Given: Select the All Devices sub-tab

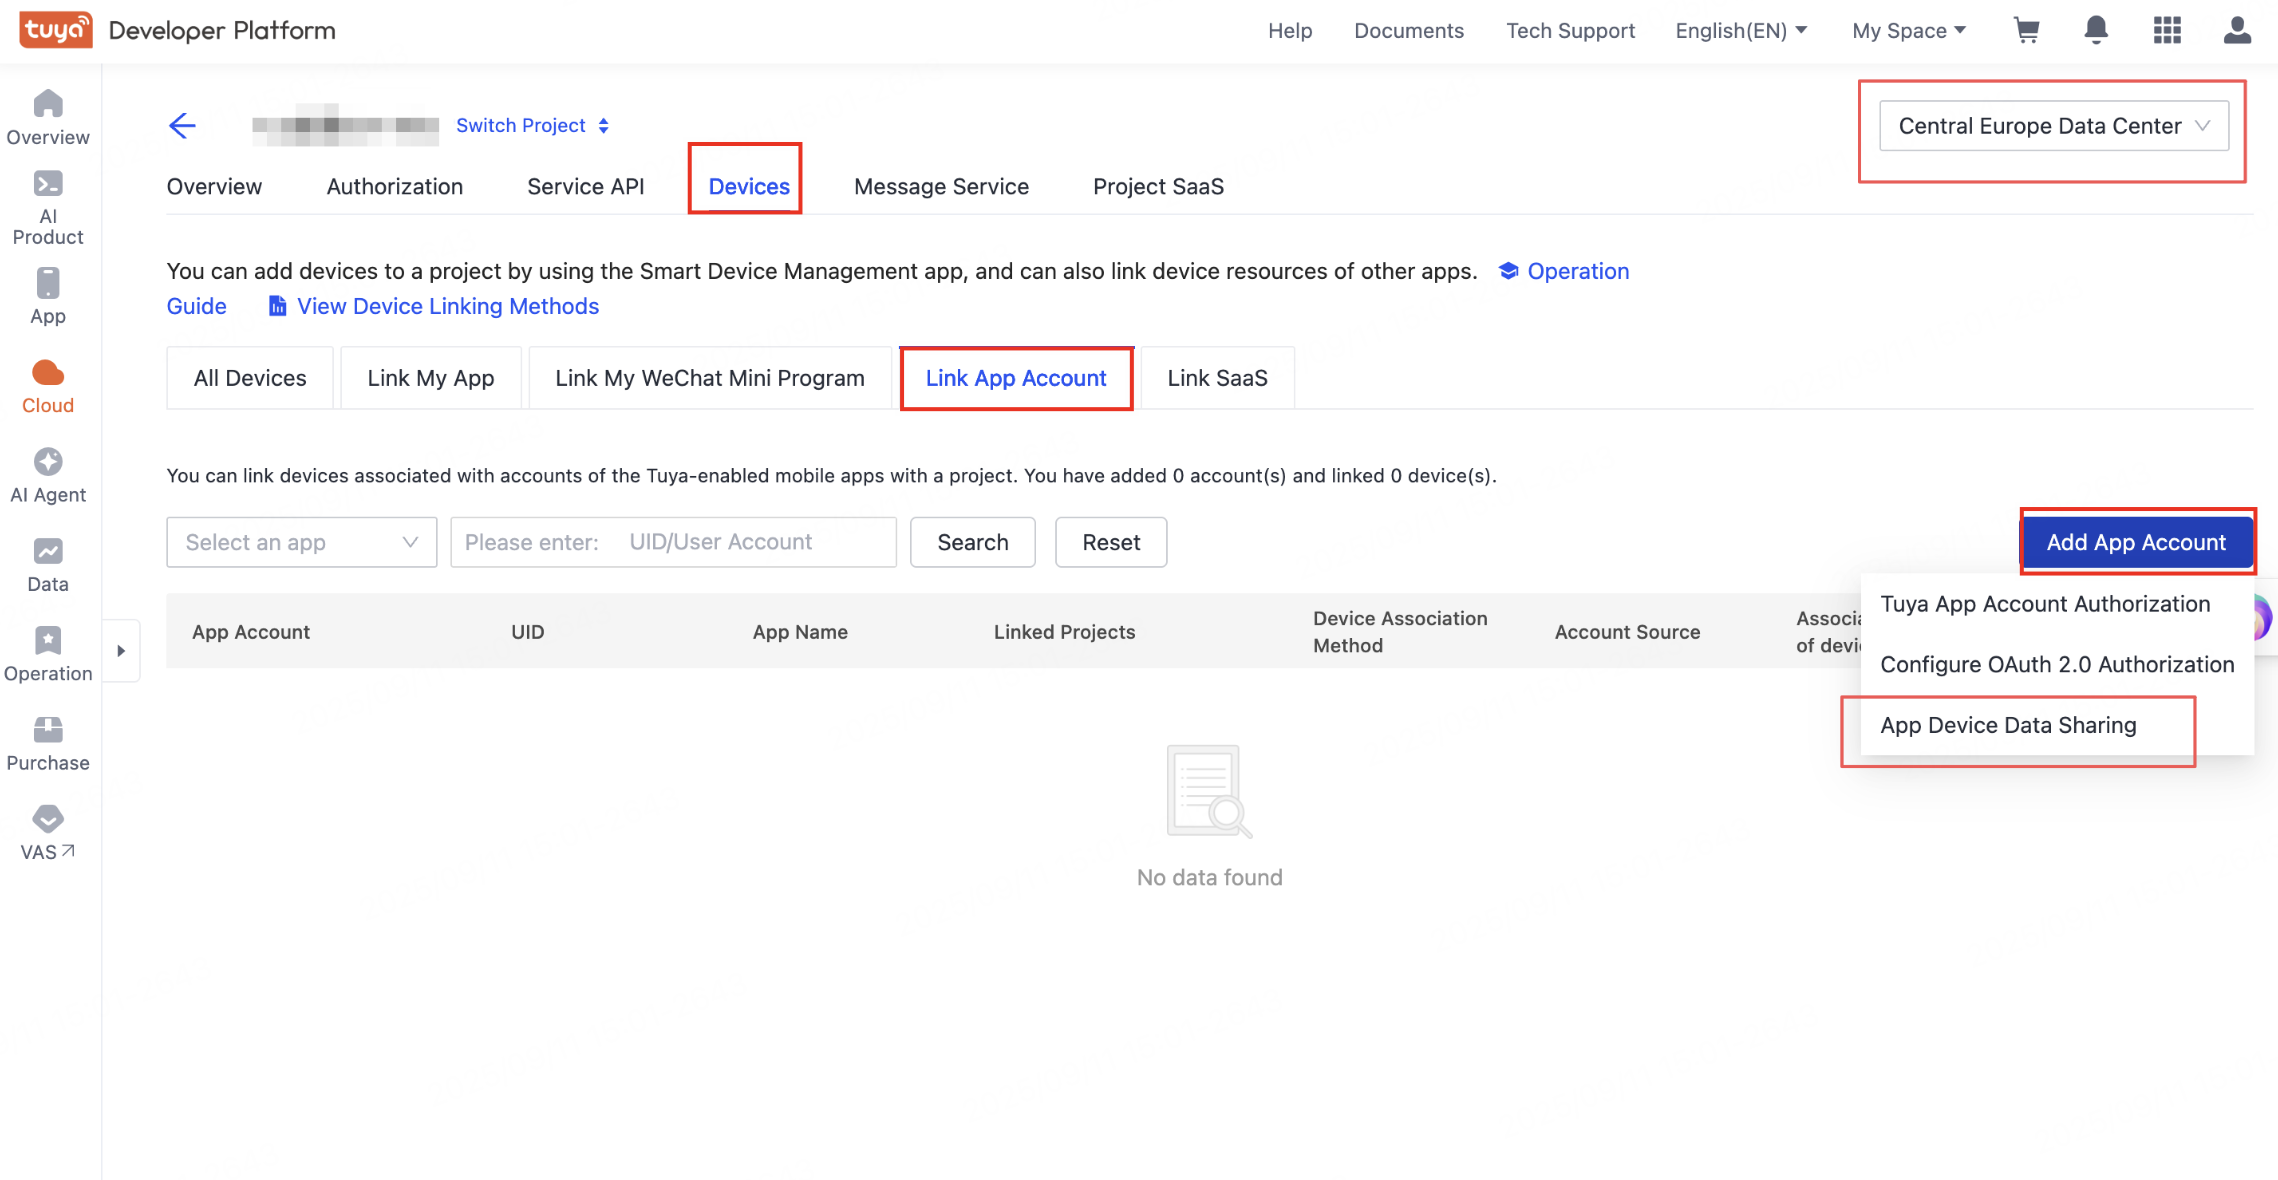Looking at the screenshot, I should coord(250,378).
